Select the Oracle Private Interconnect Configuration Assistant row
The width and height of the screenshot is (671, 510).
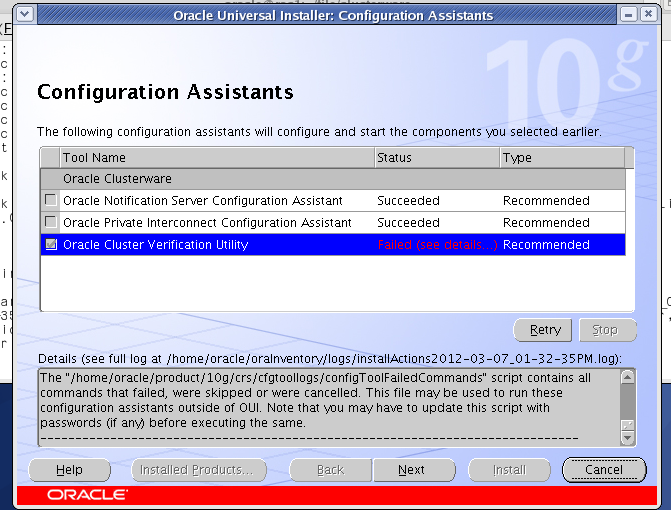[x=333, y=222]
